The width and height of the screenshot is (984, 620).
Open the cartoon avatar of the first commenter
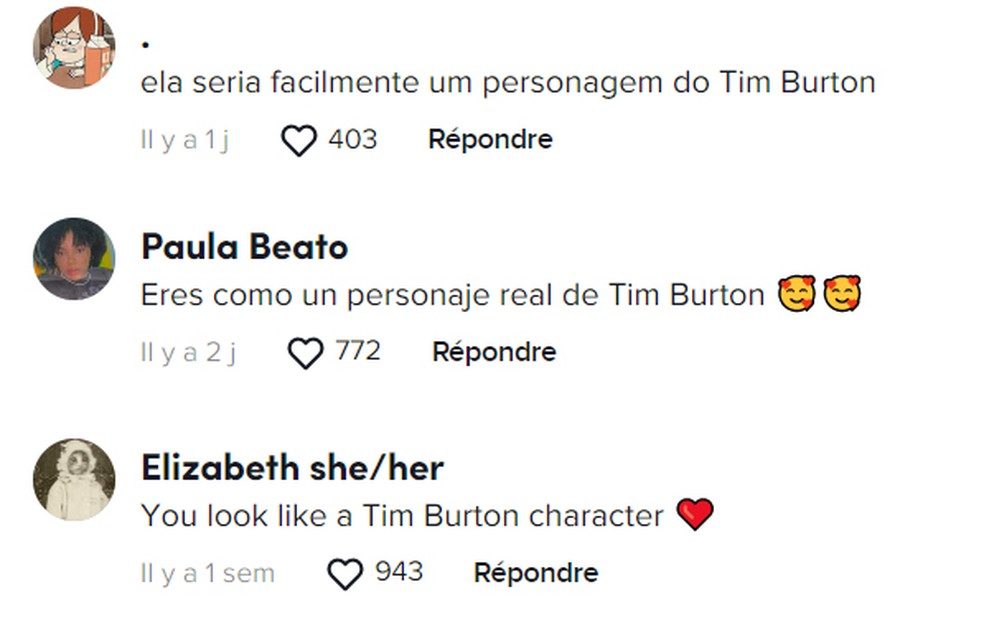click(x=74, y=48)
